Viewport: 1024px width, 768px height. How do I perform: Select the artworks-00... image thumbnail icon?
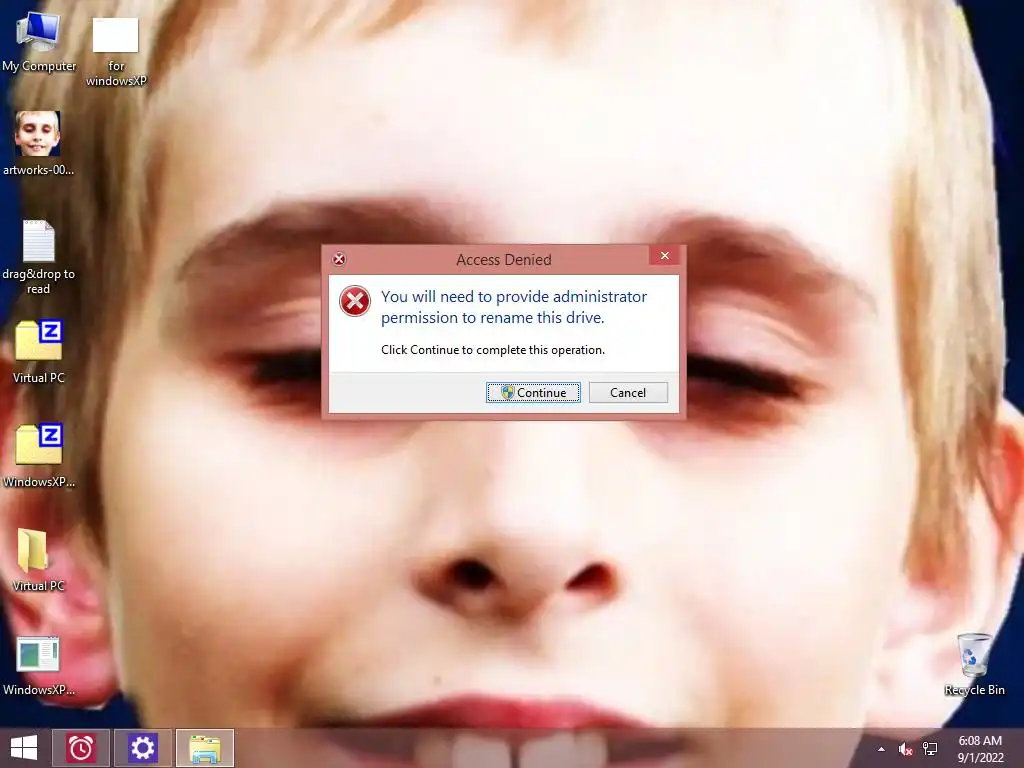coord(38,134)
